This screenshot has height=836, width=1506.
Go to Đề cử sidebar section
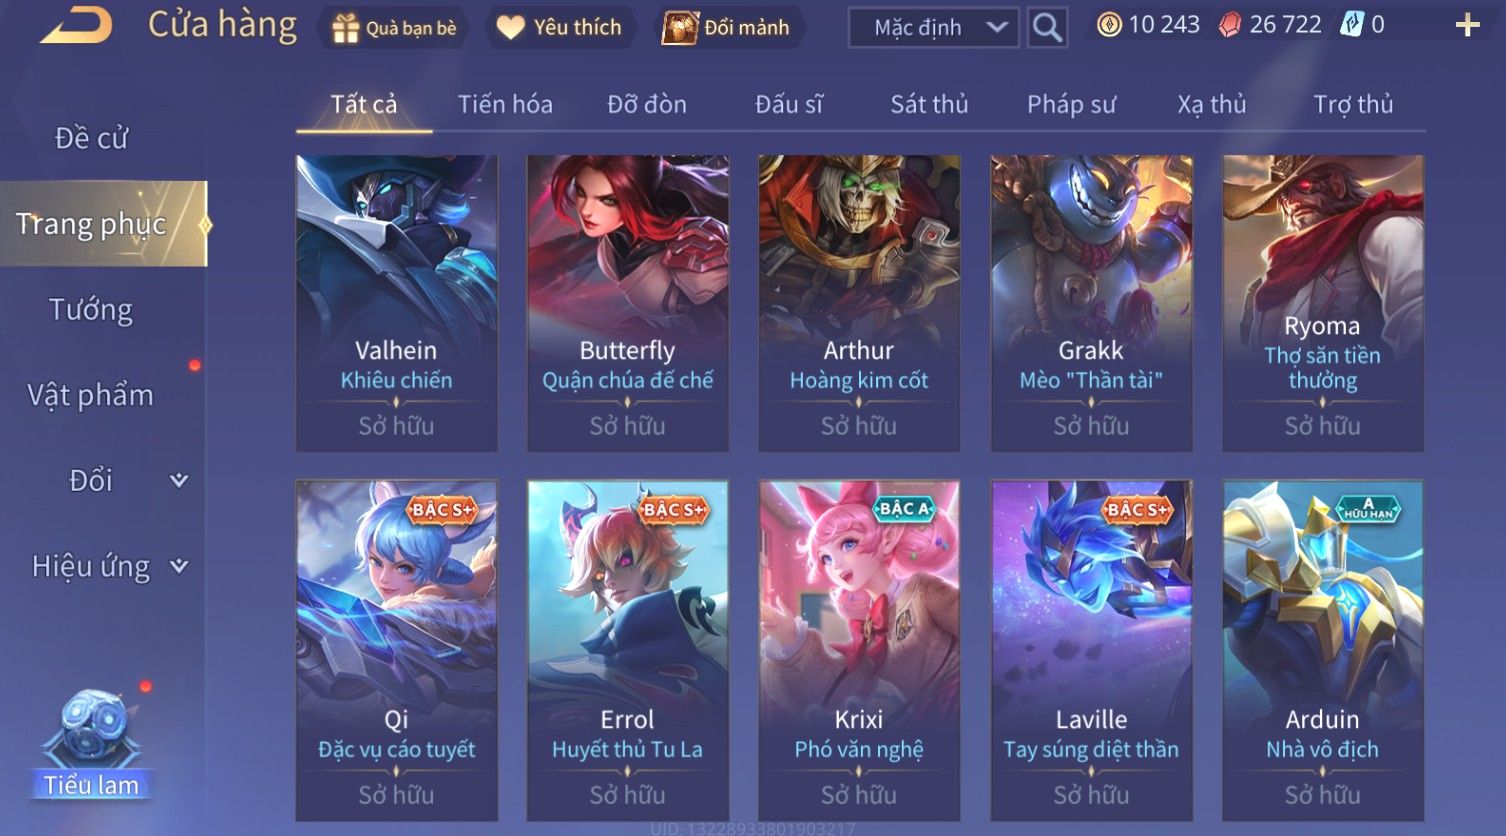91,138
